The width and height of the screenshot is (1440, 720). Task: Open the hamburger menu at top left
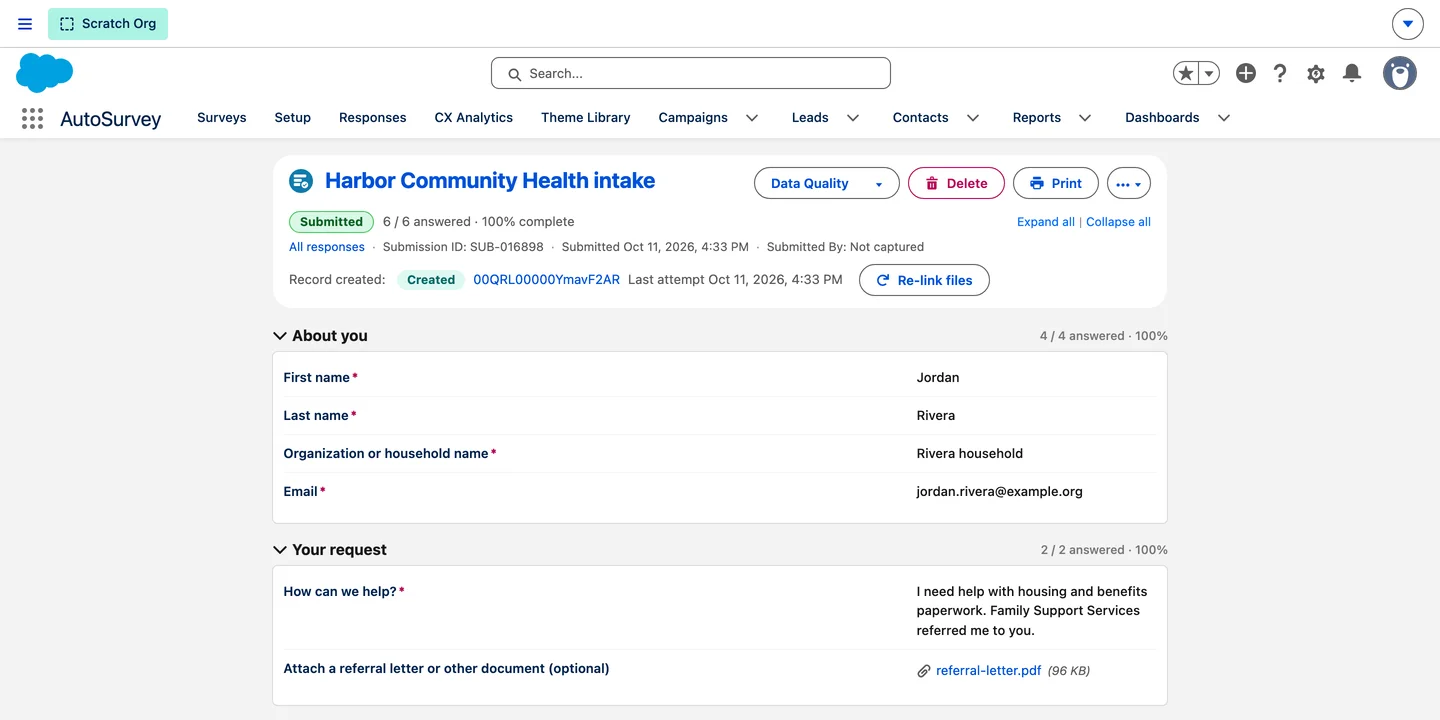25,24
